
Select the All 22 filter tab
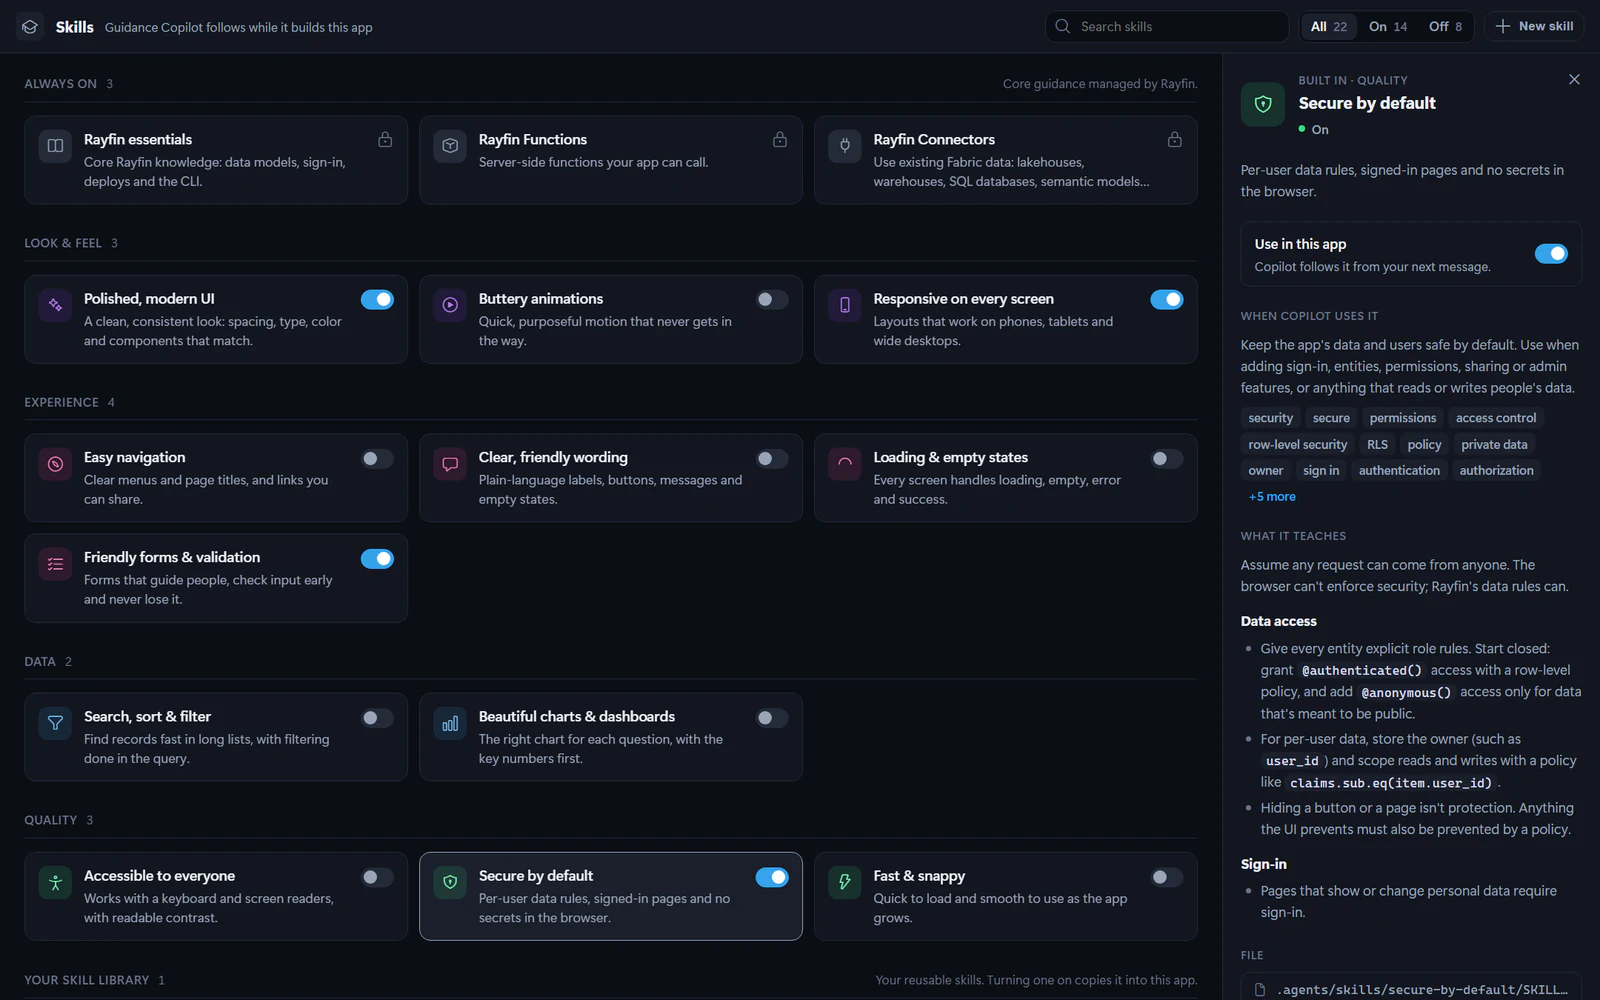coord(1329,27)
